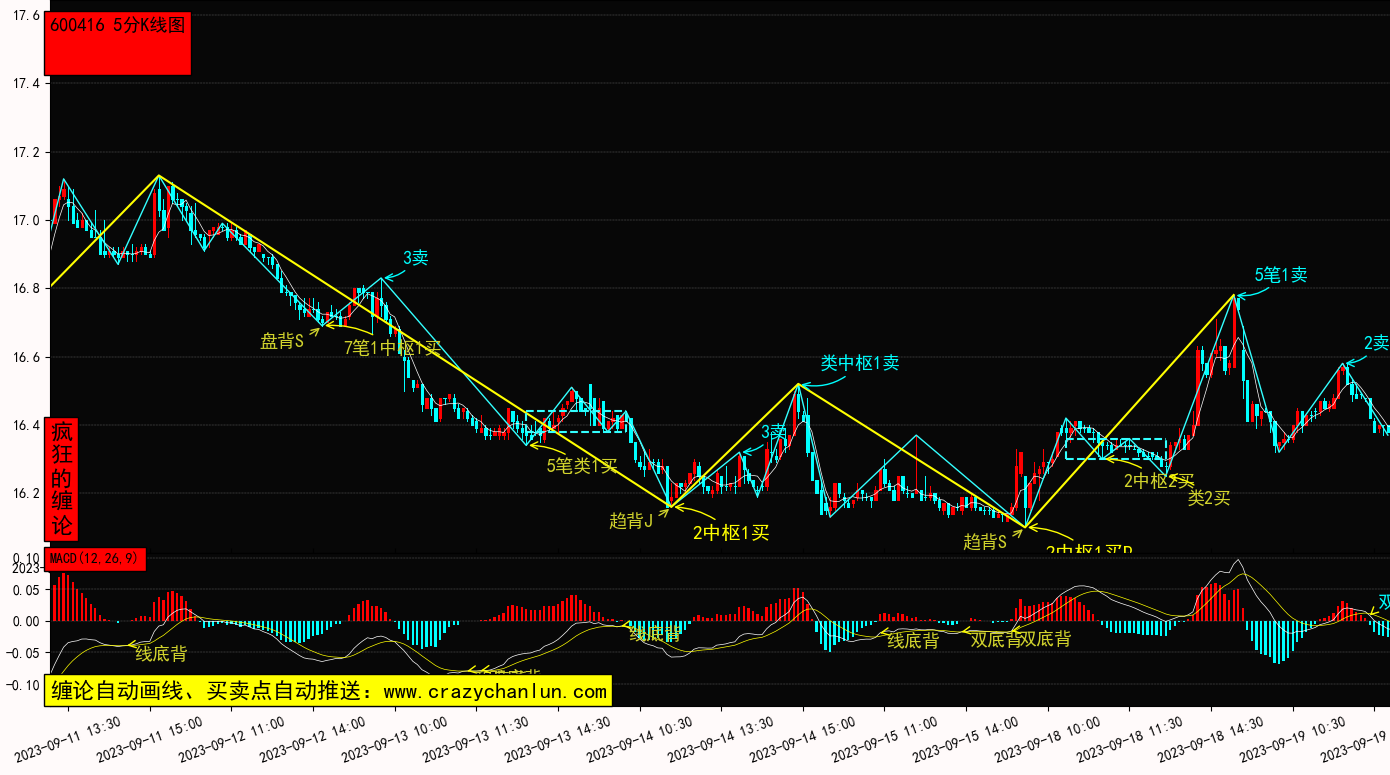Image resolution: width=1390 pixels, height=775 pixels.
Task: Select the MACD(12,26,9) indicator label
Action: [96, 558]
